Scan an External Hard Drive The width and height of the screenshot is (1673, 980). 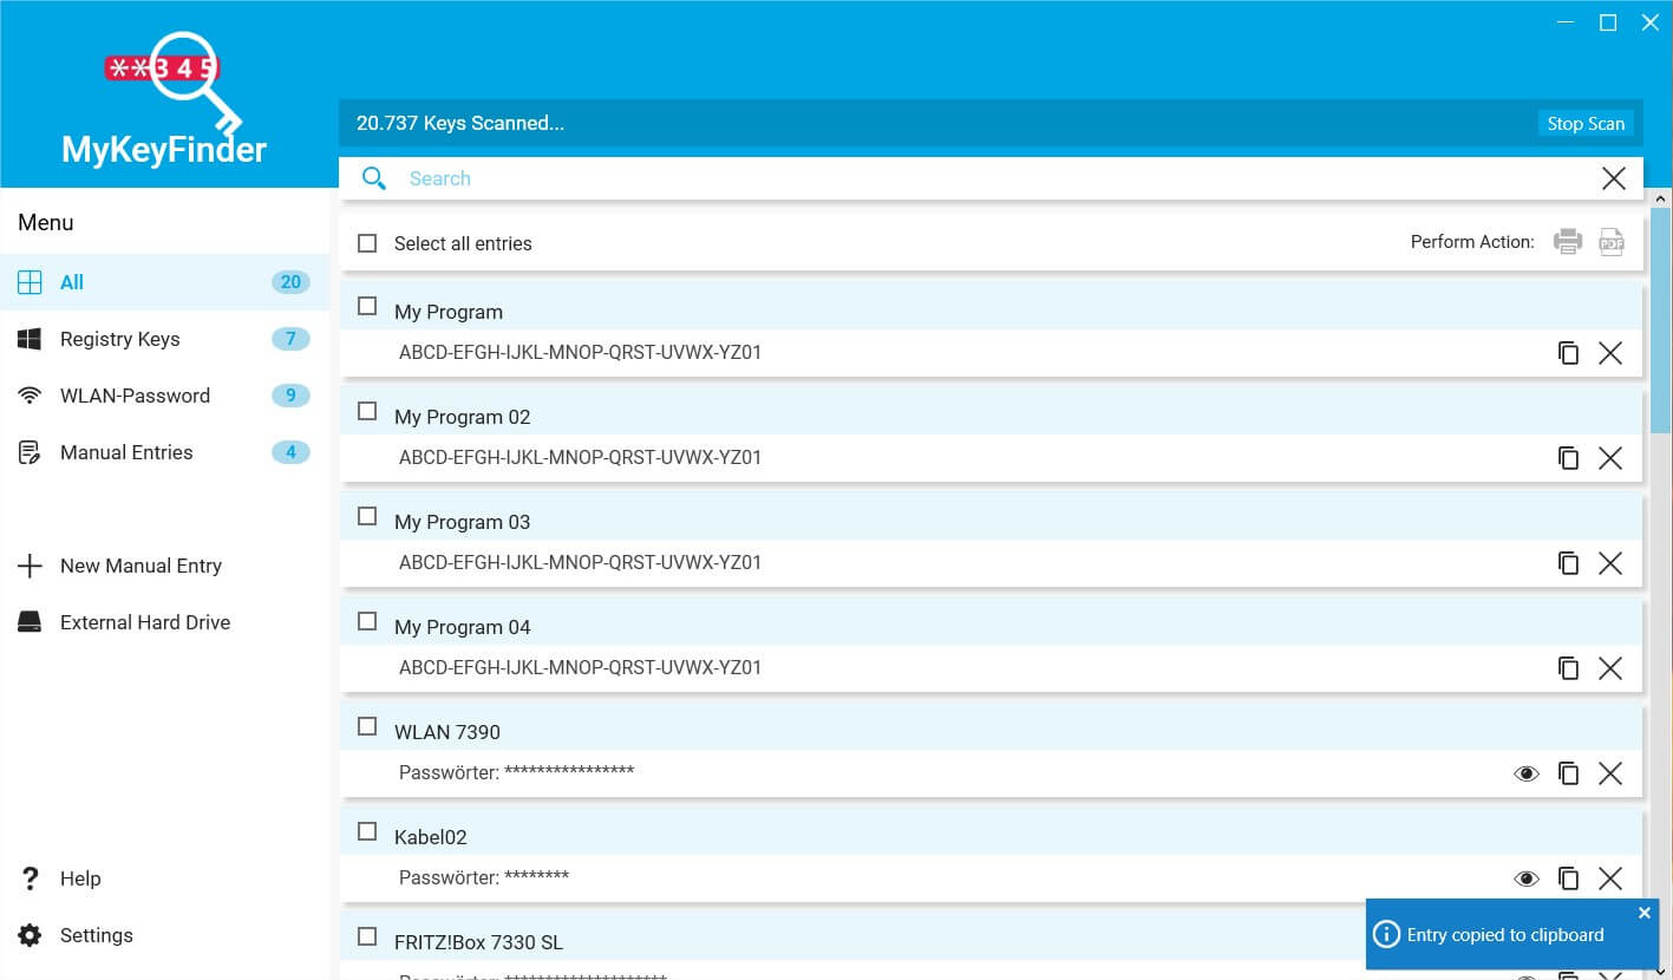point(144,622)
